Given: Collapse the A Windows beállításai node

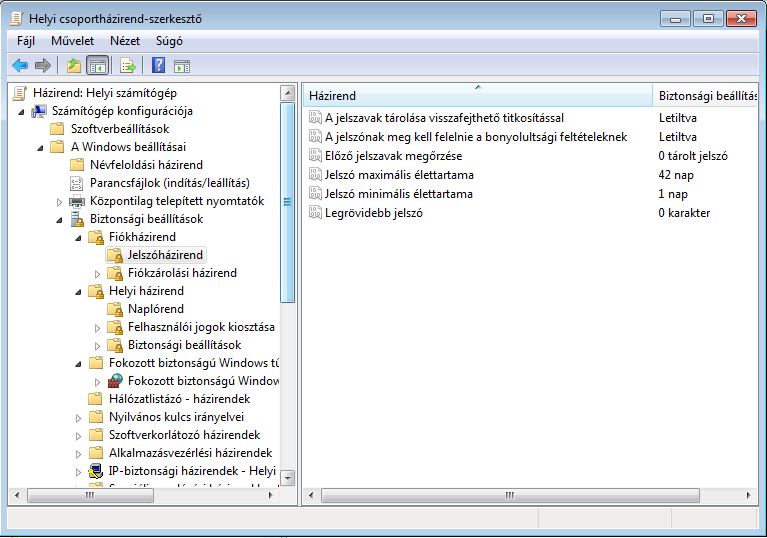Looking at the screenshot, I should pyautogui.click(x=41, y=148).
